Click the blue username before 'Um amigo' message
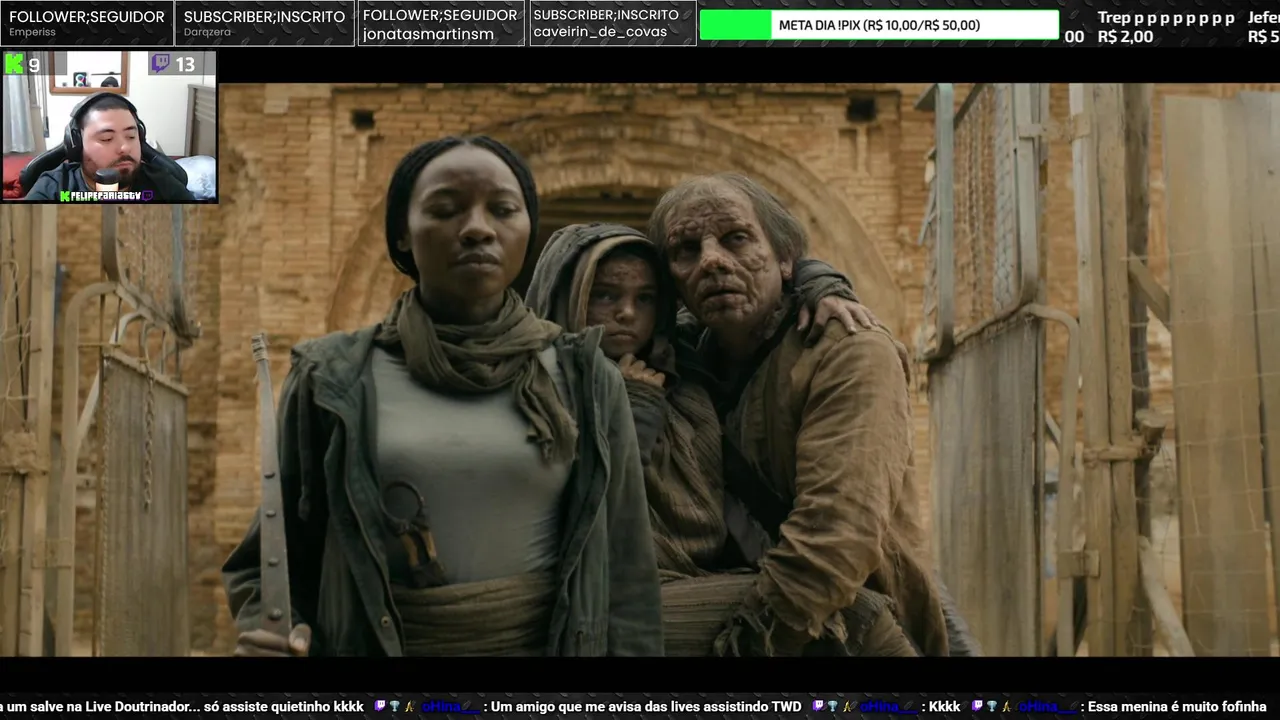 point(451,707)
